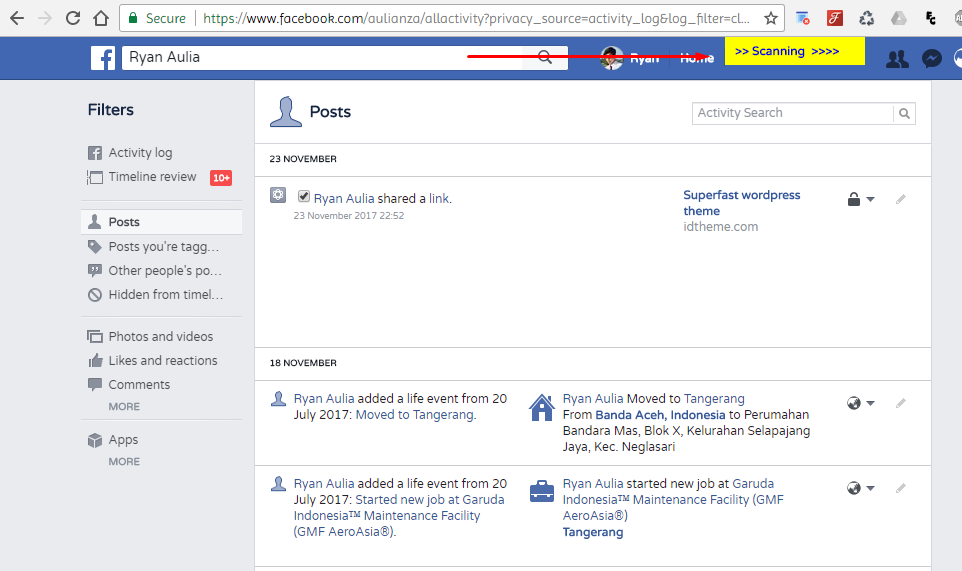Open Superfast wordpress theme link
The height and width of the screenshot is (571, 962).
click(742, 203)
